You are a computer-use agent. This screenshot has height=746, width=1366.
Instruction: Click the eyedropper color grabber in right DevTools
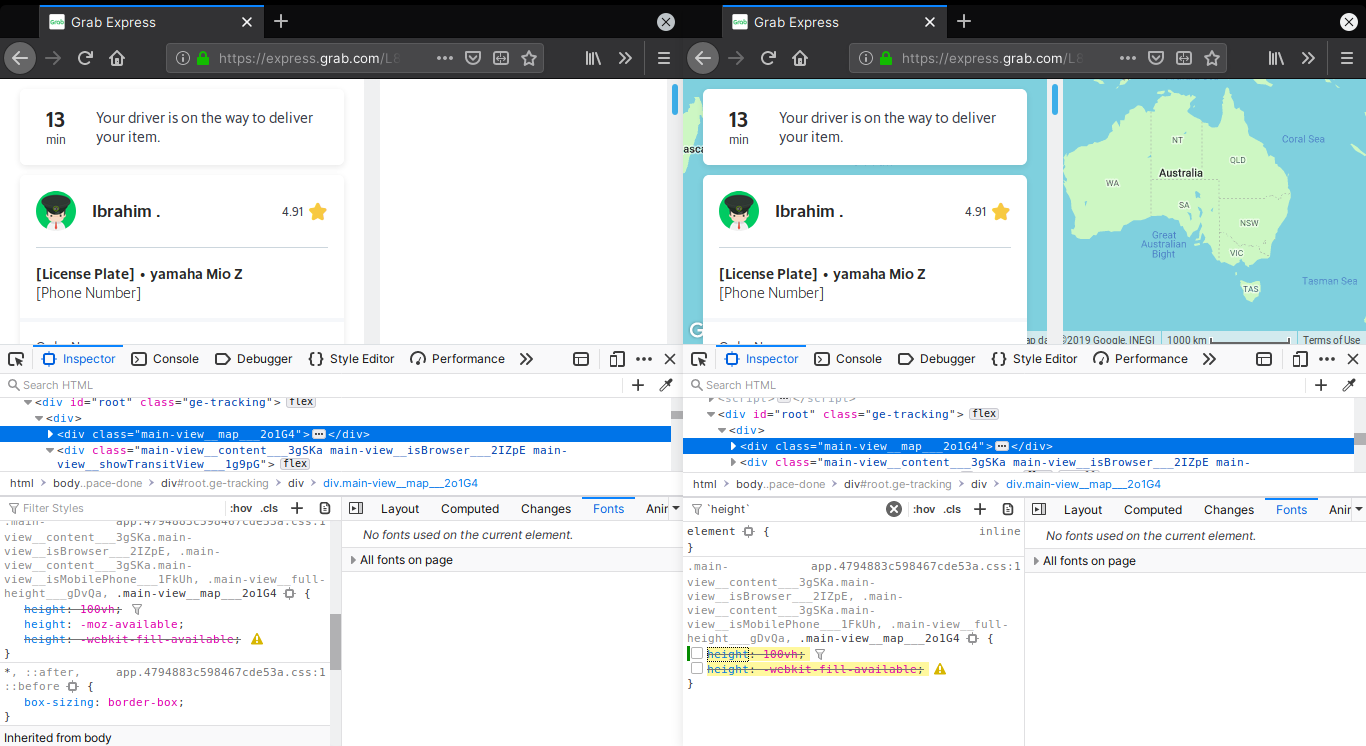point(1348,385)
